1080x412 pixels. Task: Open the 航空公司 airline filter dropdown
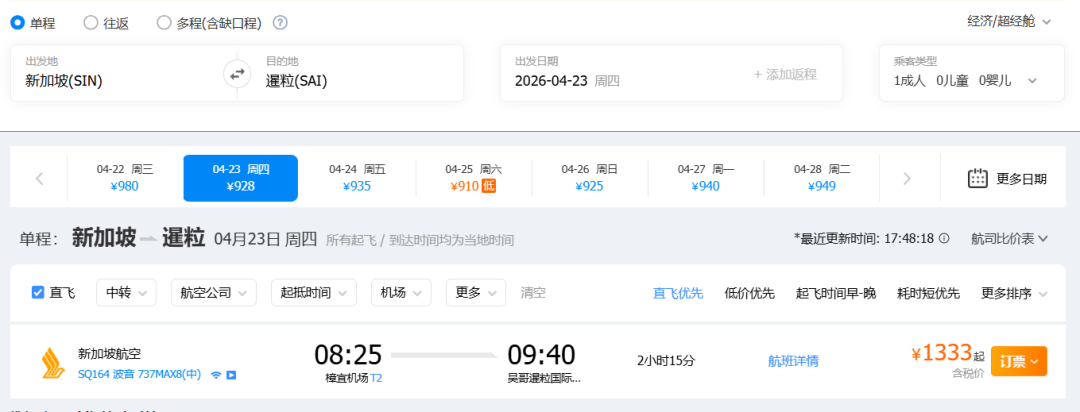[x=213, y=293]
